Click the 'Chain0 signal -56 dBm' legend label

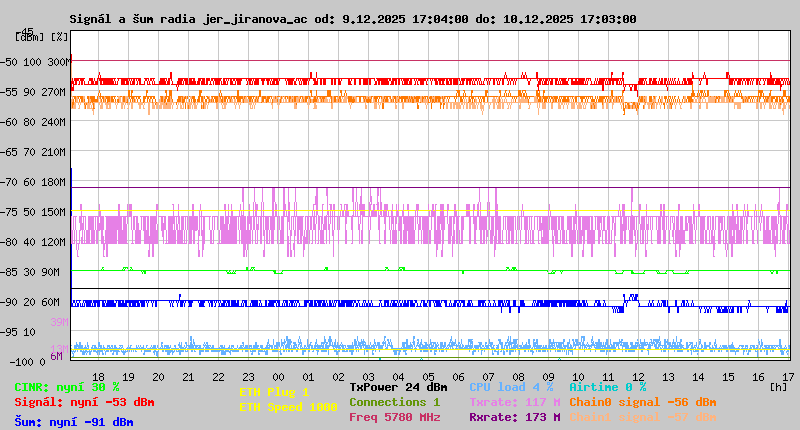point(643,402)
